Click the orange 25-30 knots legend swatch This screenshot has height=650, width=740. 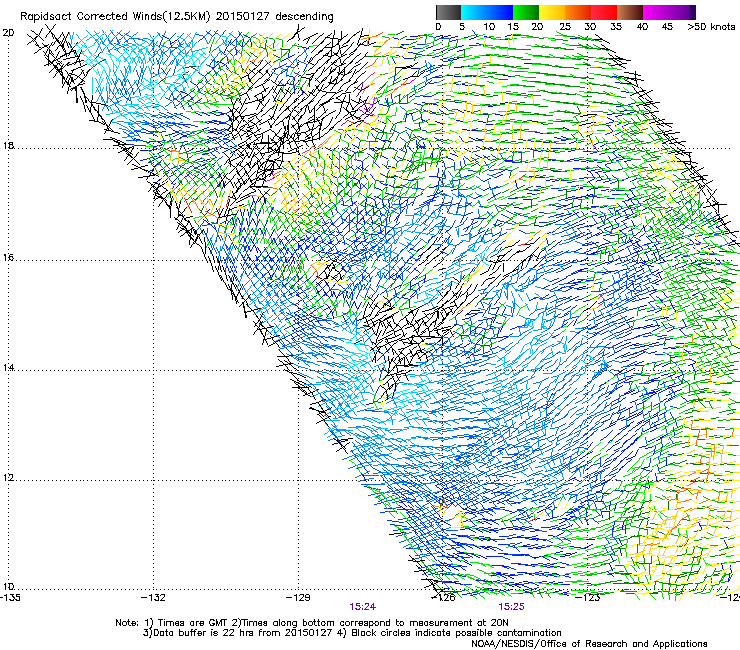(578, 12)
